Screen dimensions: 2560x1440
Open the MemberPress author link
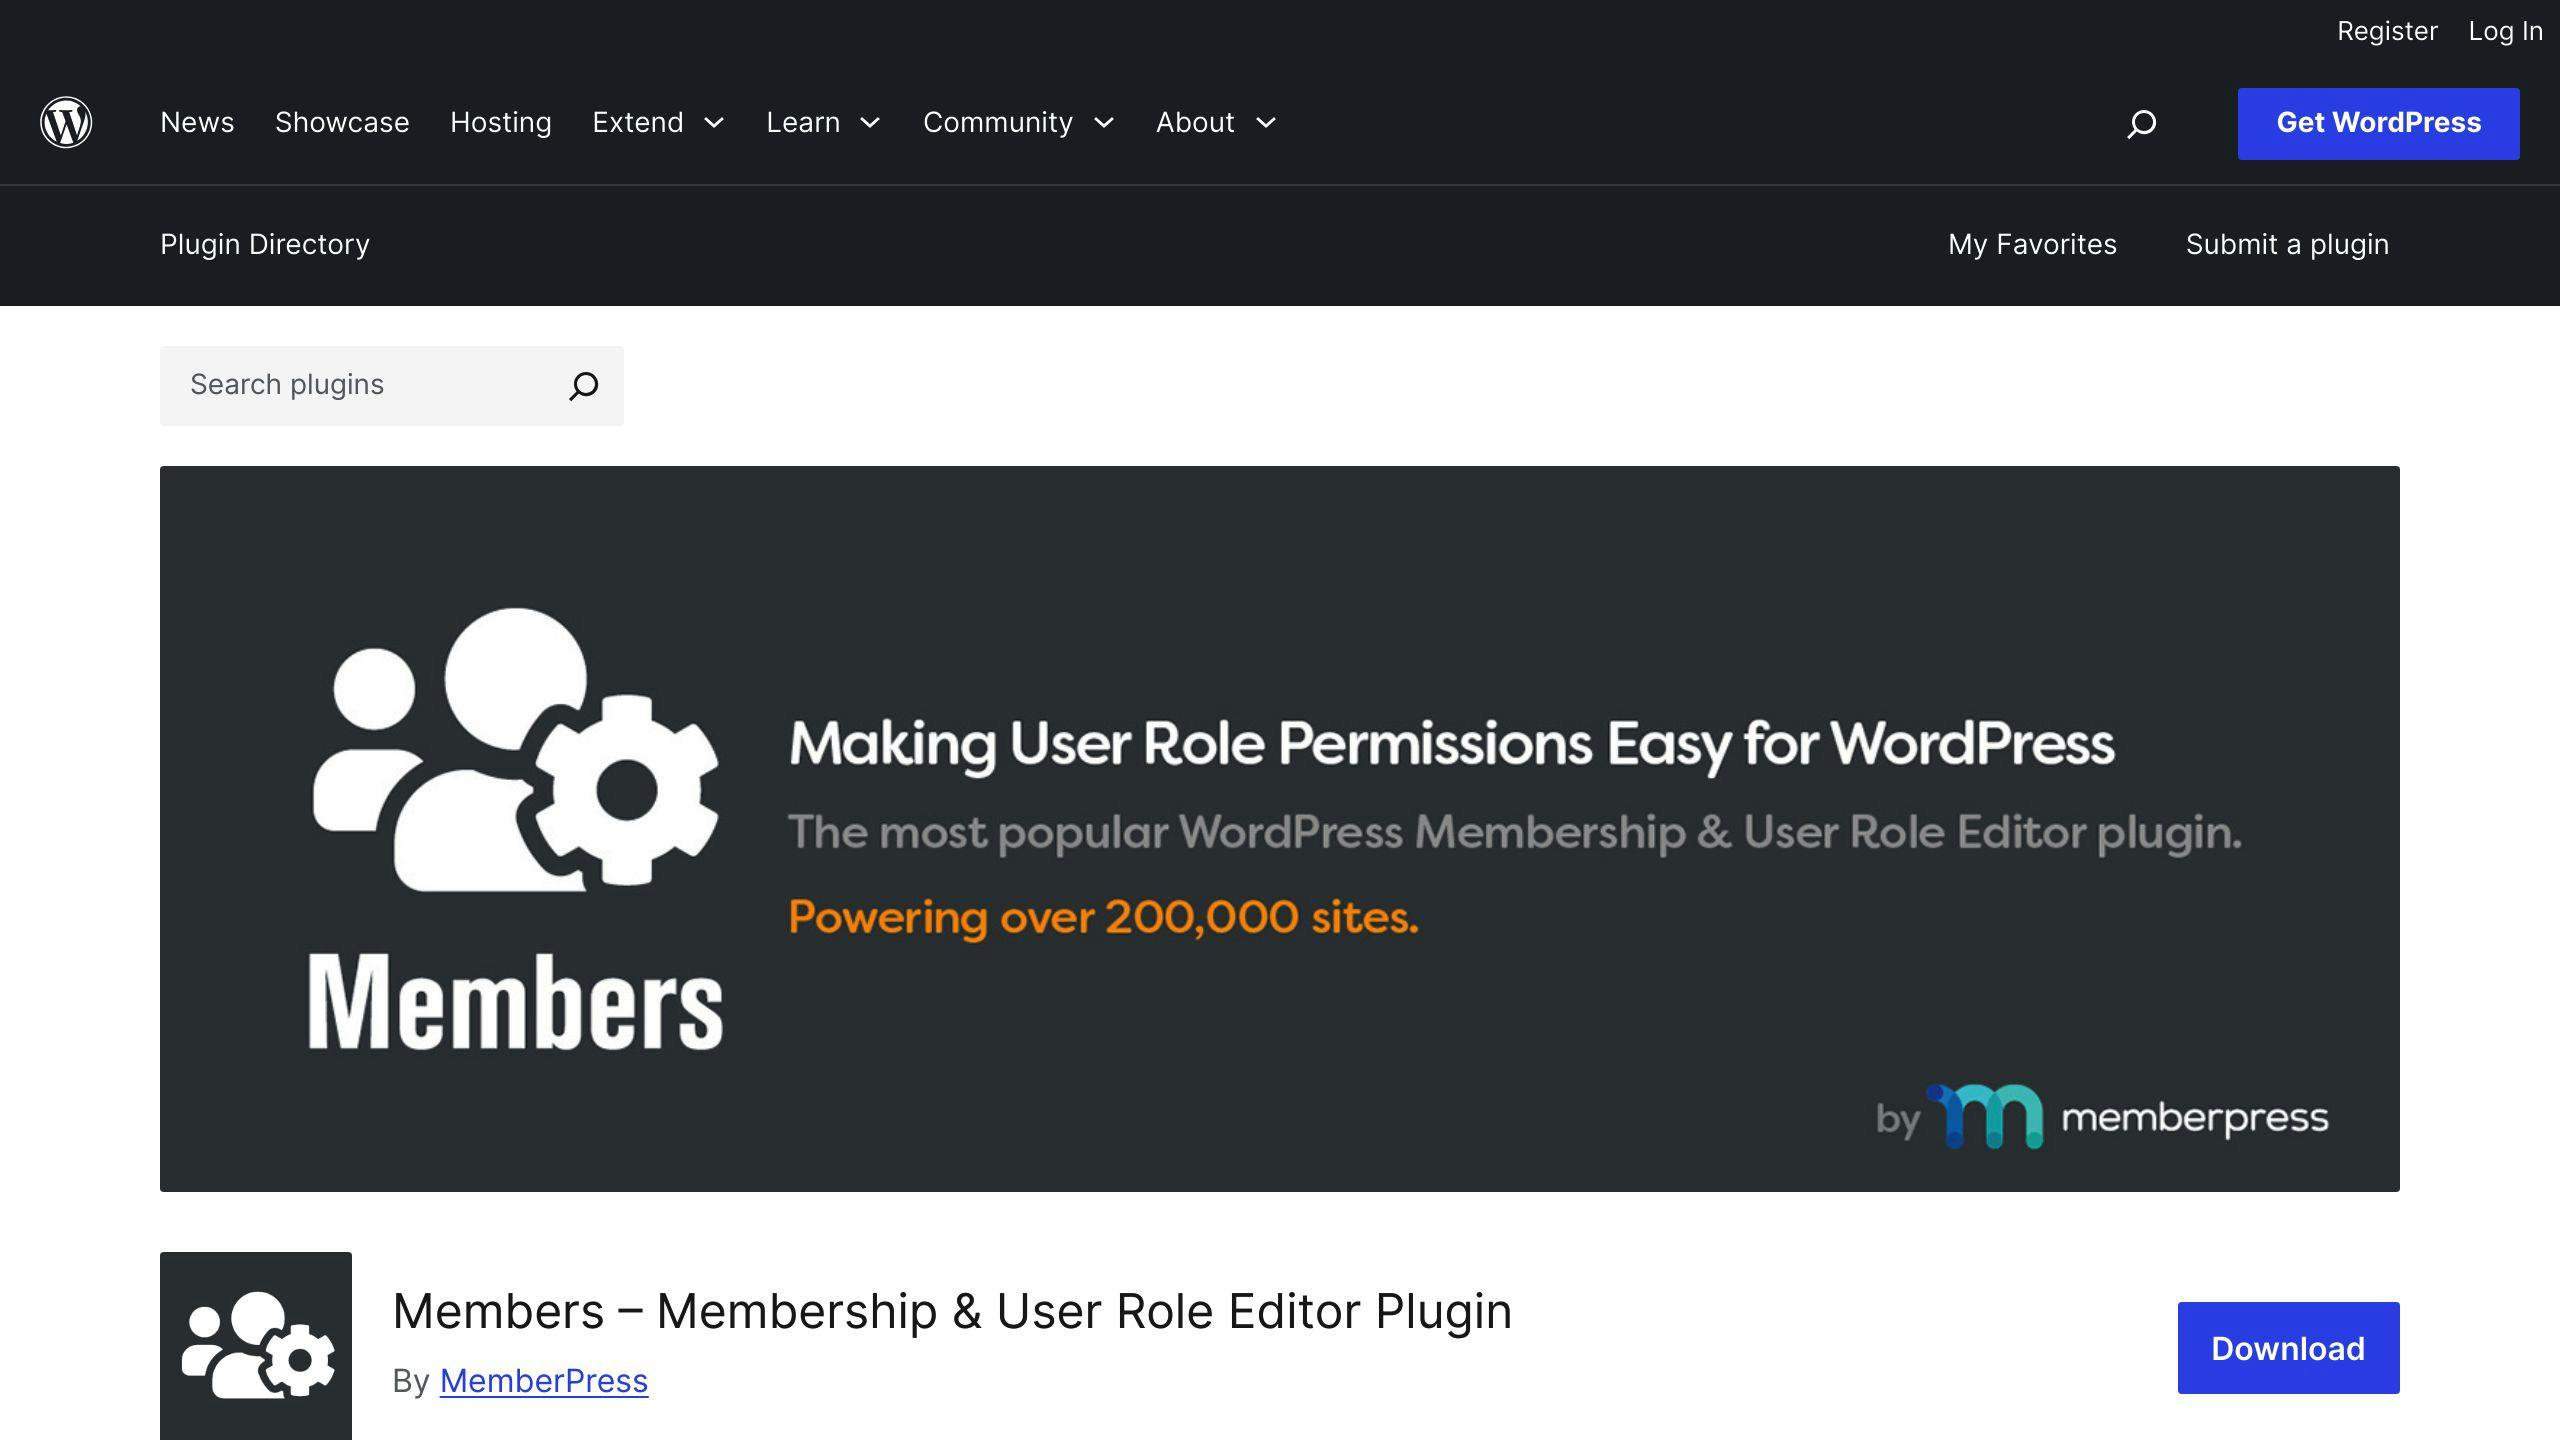coord(543,1380)
